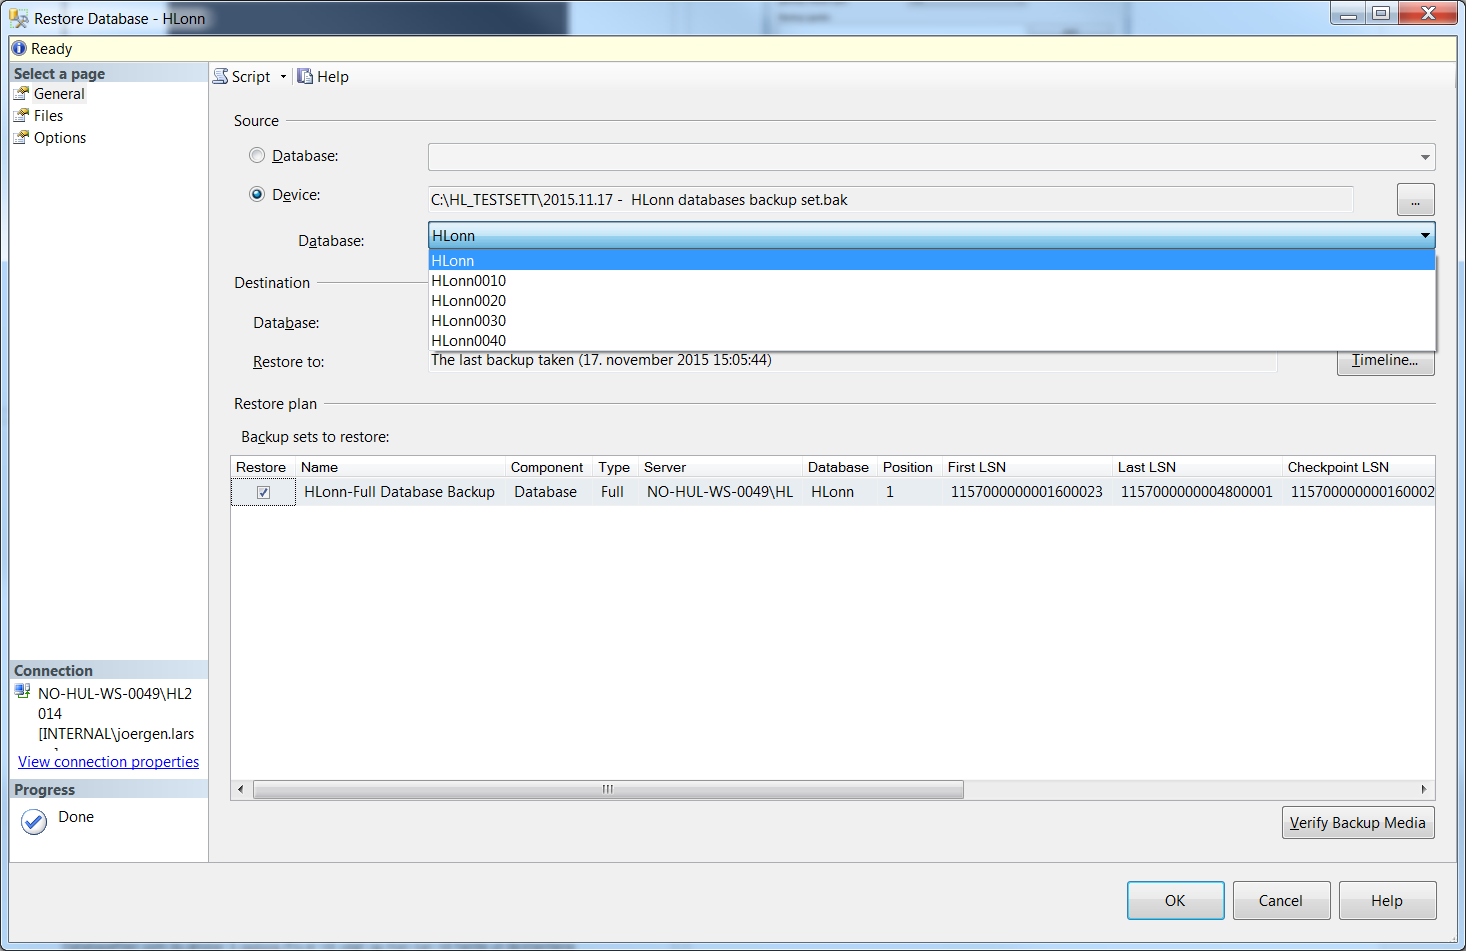Click the Name column header
The height and width of the screenshot is (951, 1466).
tap(400, 467)
